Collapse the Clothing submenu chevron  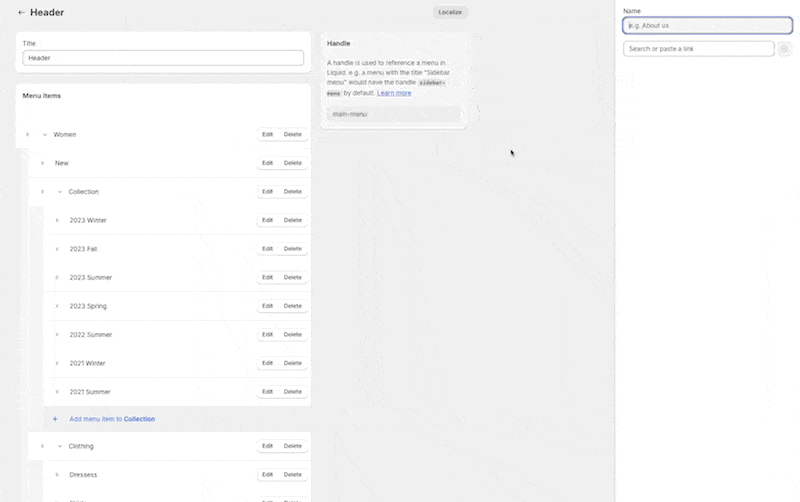(59, 446)
